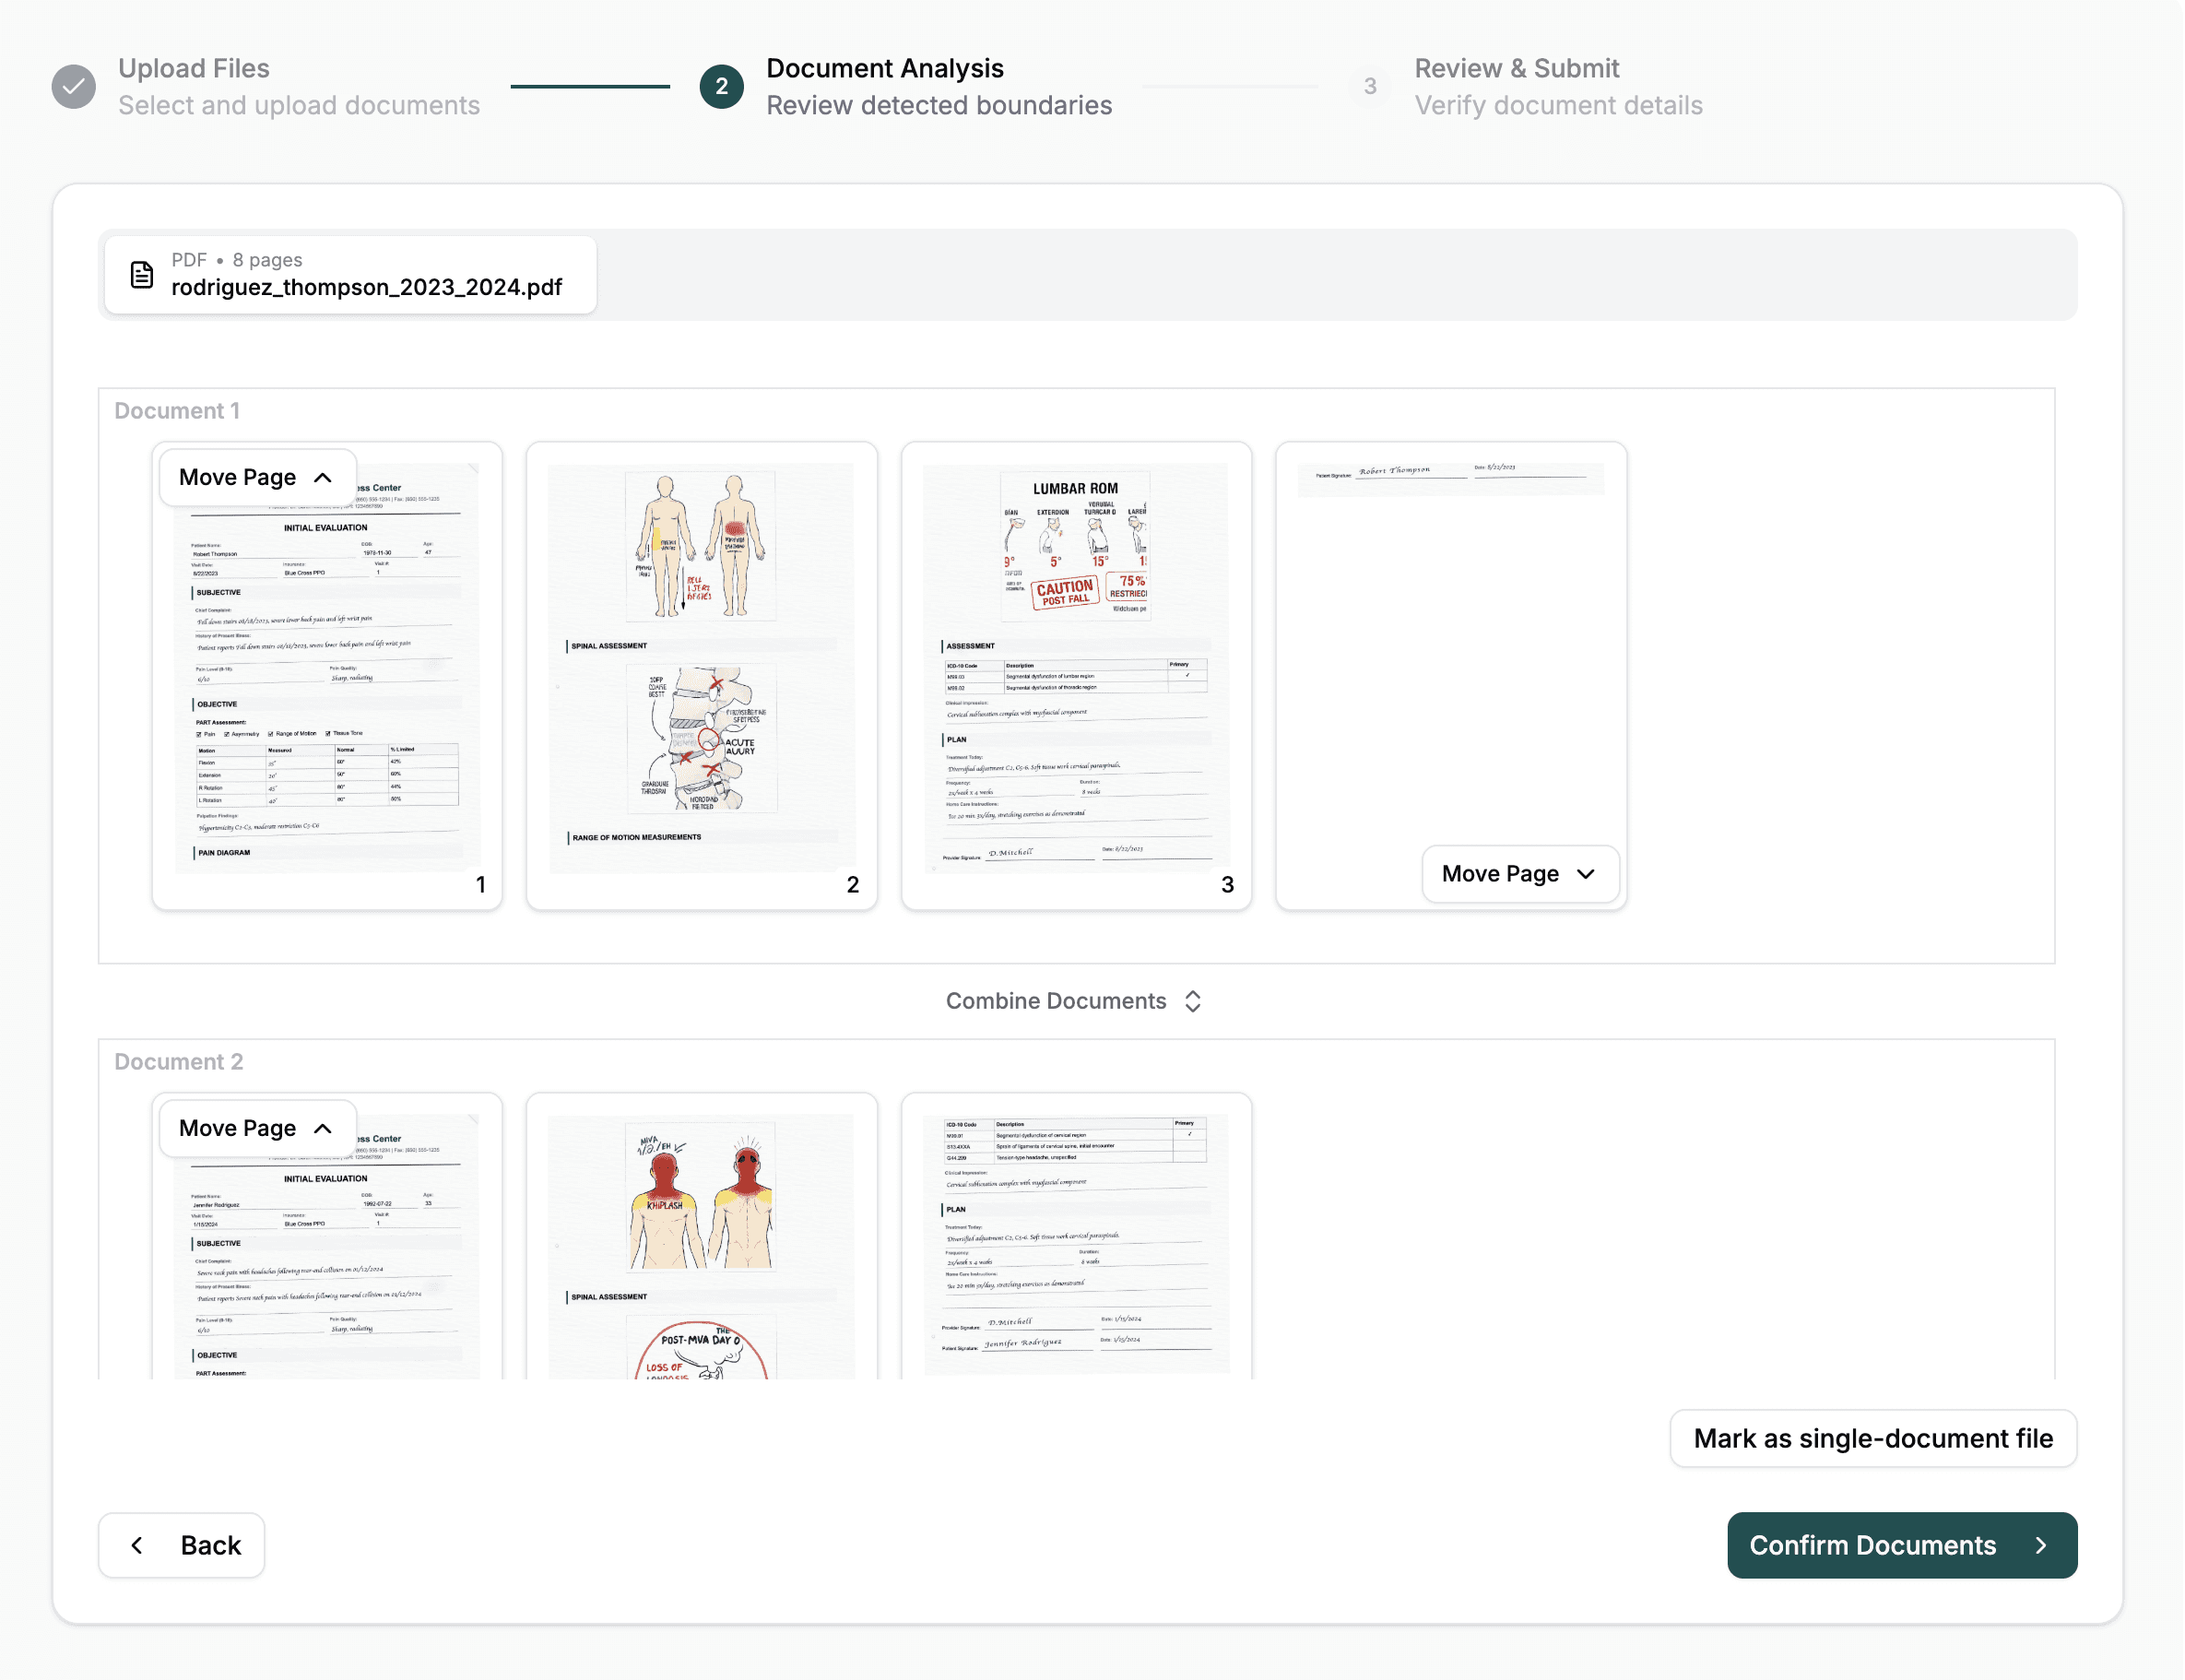Click the Confirm Documents right arrow icon
Screen dimensions: 2185x1680
pyautogui.click(x=2041, y=1545)
